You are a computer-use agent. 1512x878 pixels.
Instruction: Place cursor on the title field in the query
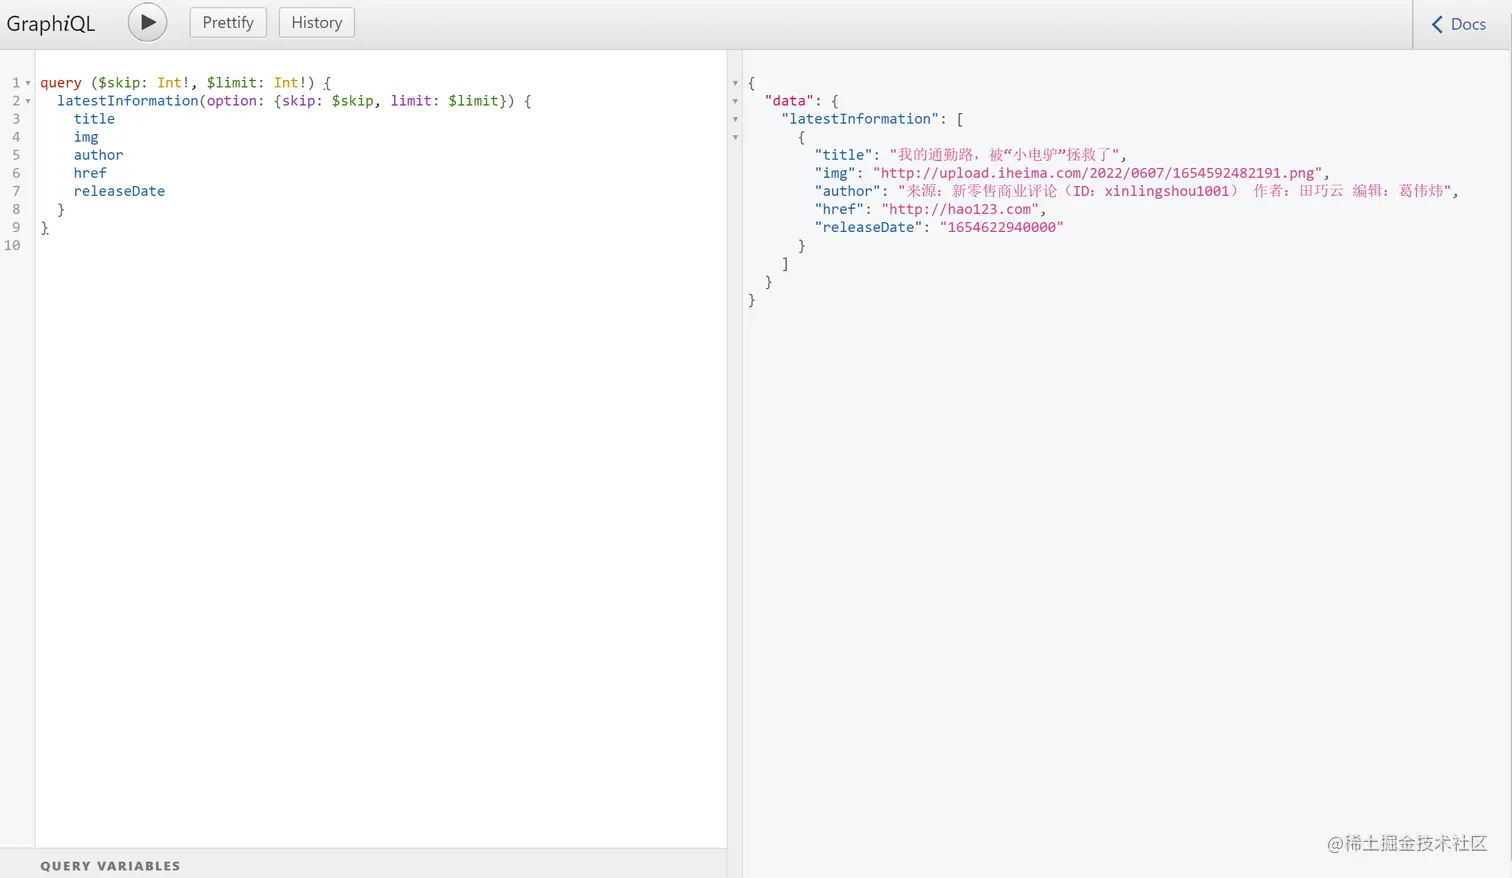94,119
